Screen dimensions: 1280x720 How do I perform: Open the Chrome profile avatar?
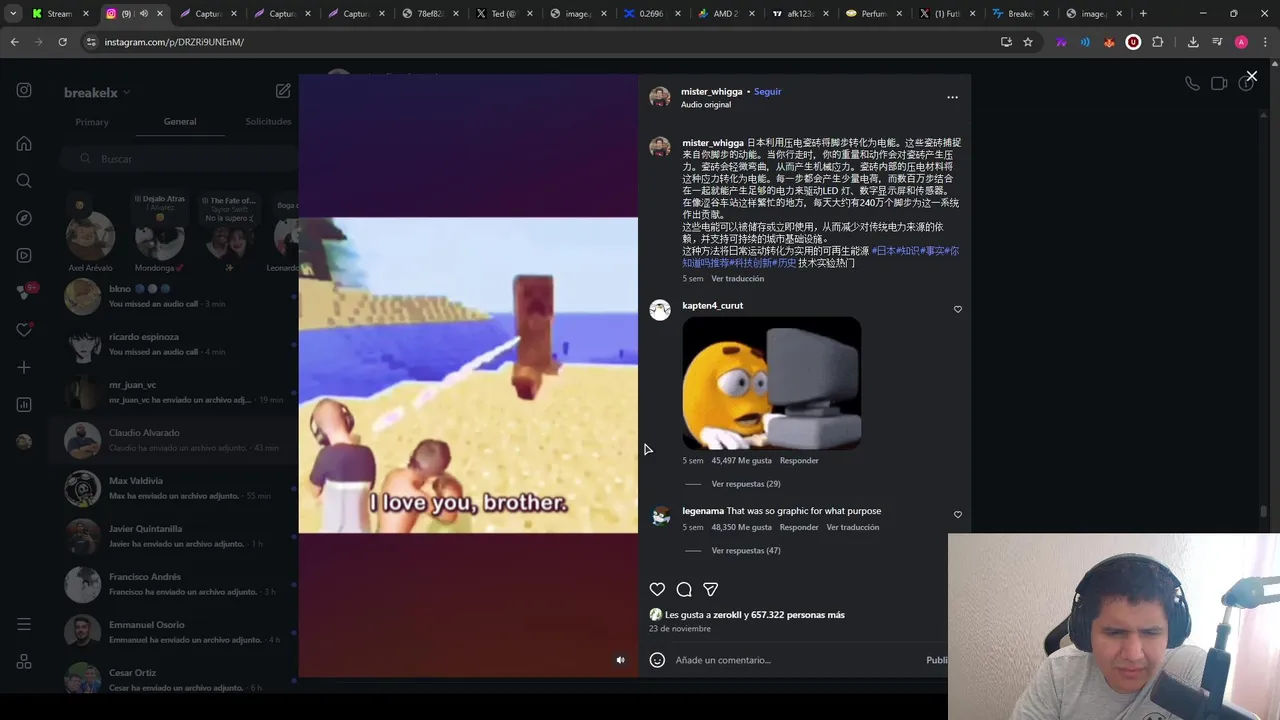point(1241,42)
